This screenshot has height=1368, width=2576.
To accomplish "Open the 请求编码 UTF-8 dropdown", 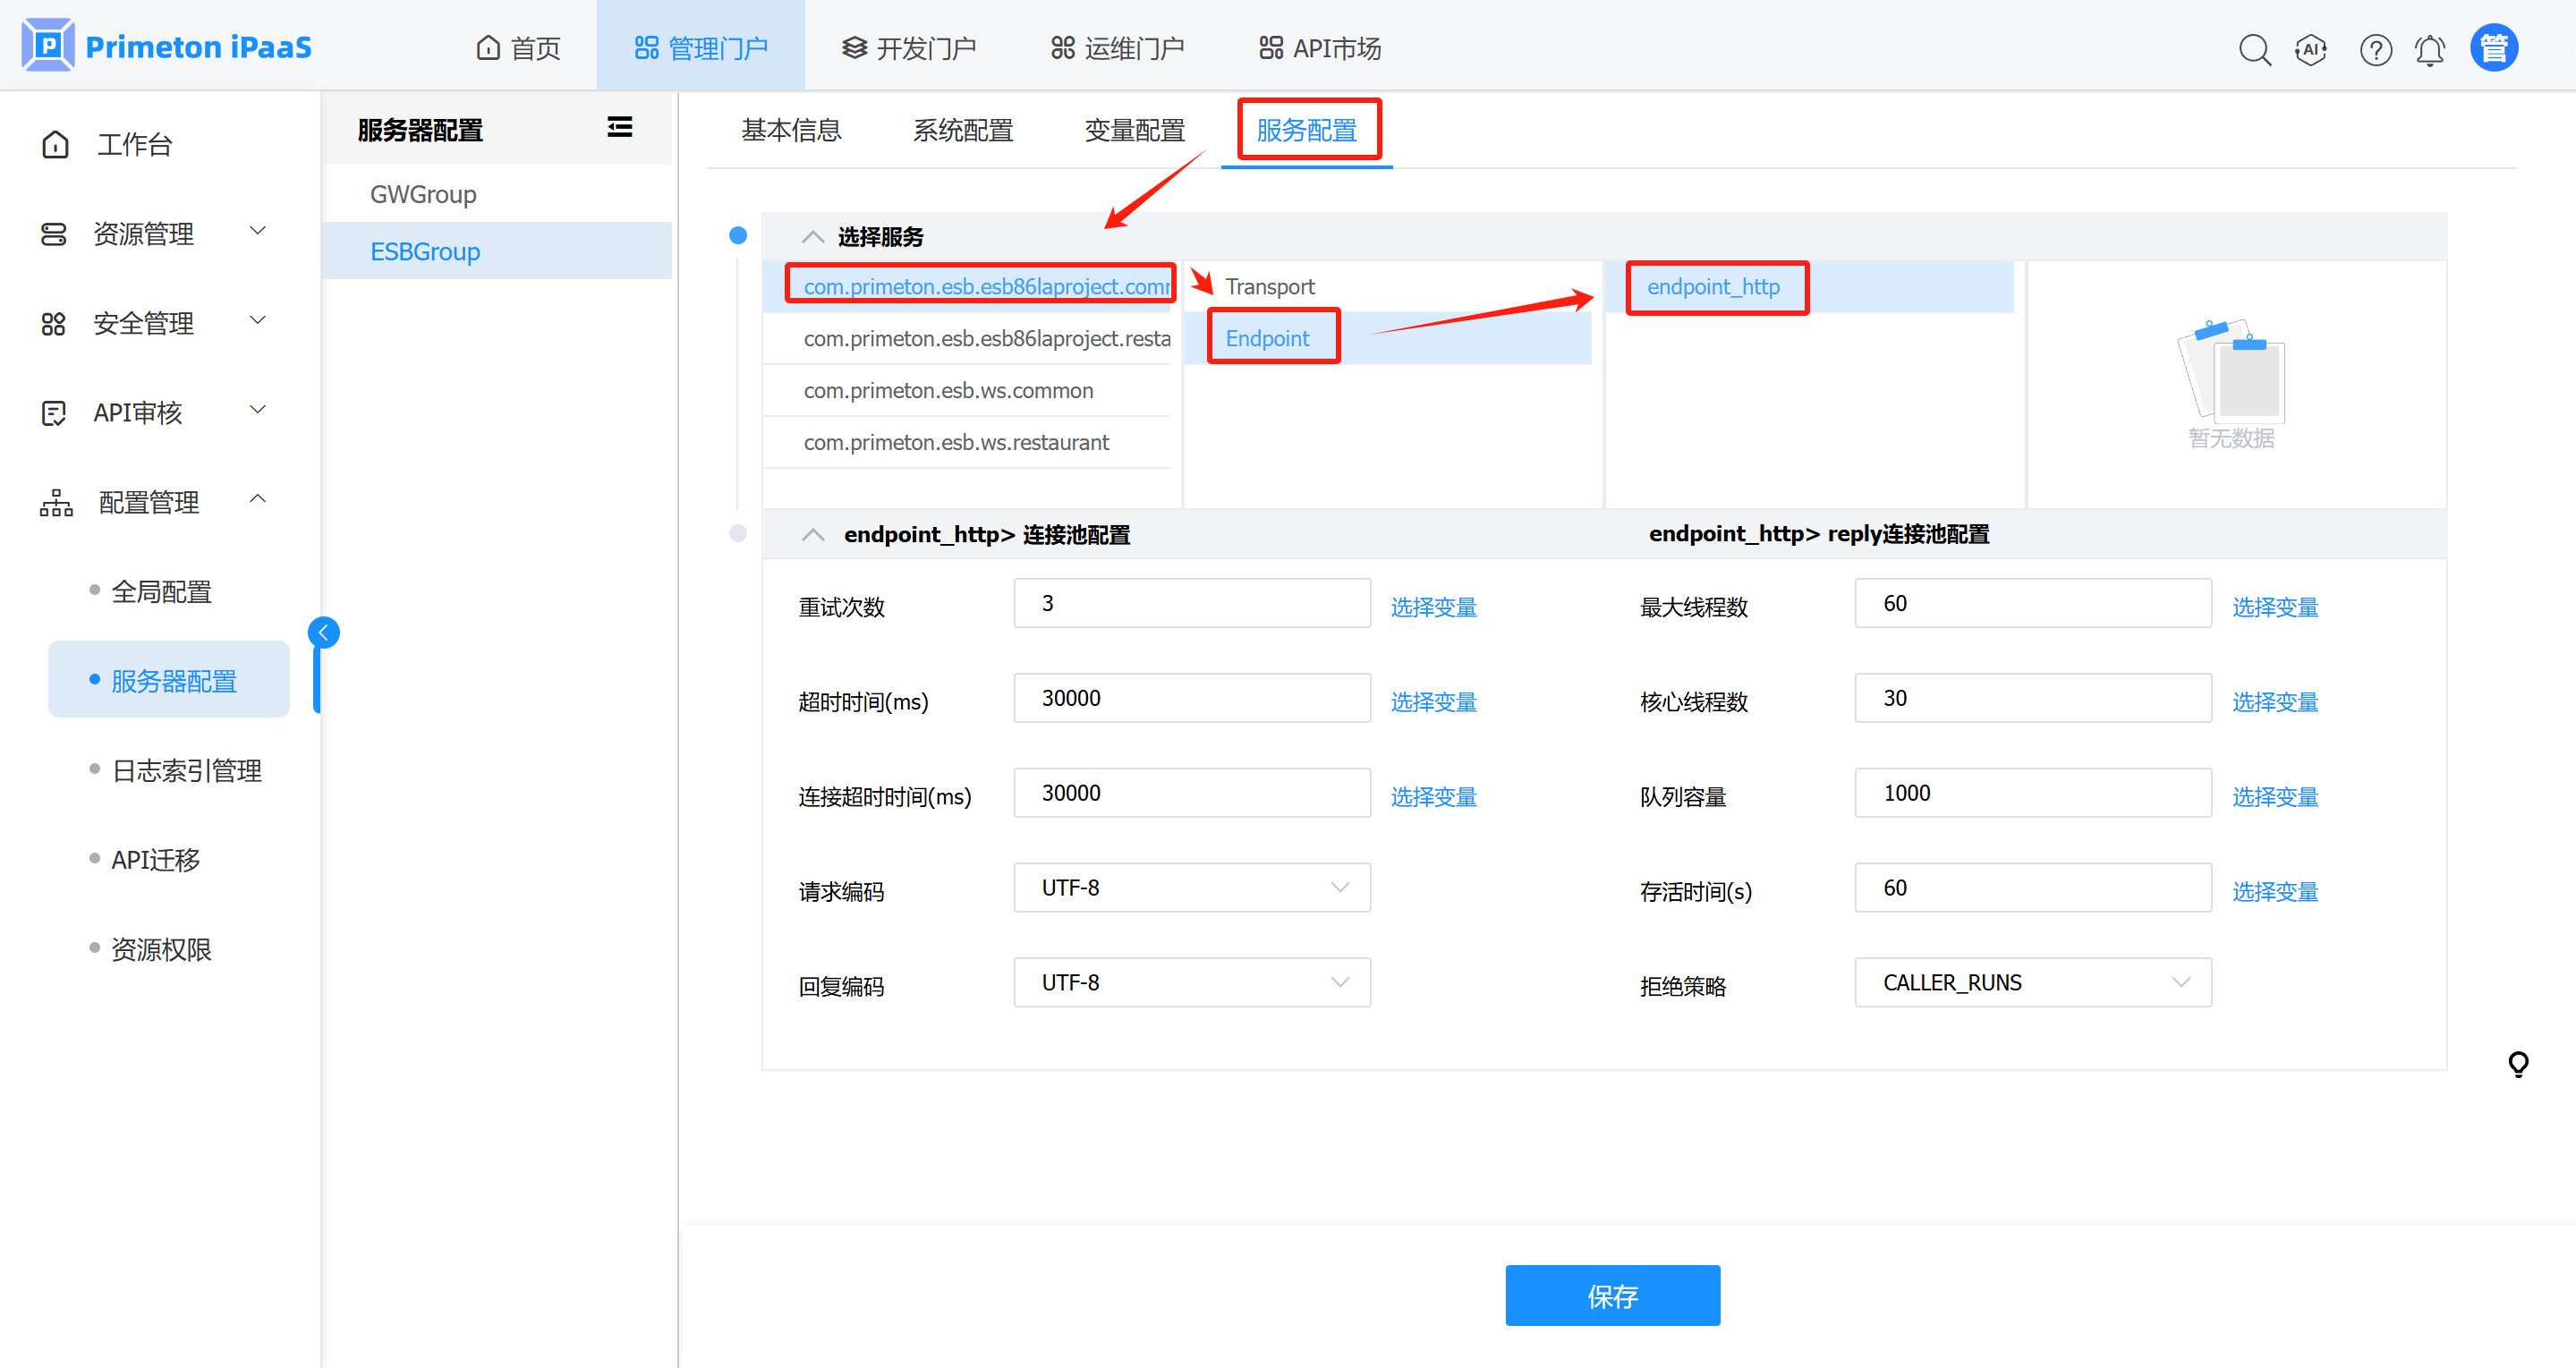I will click(x=1191, y=888).
